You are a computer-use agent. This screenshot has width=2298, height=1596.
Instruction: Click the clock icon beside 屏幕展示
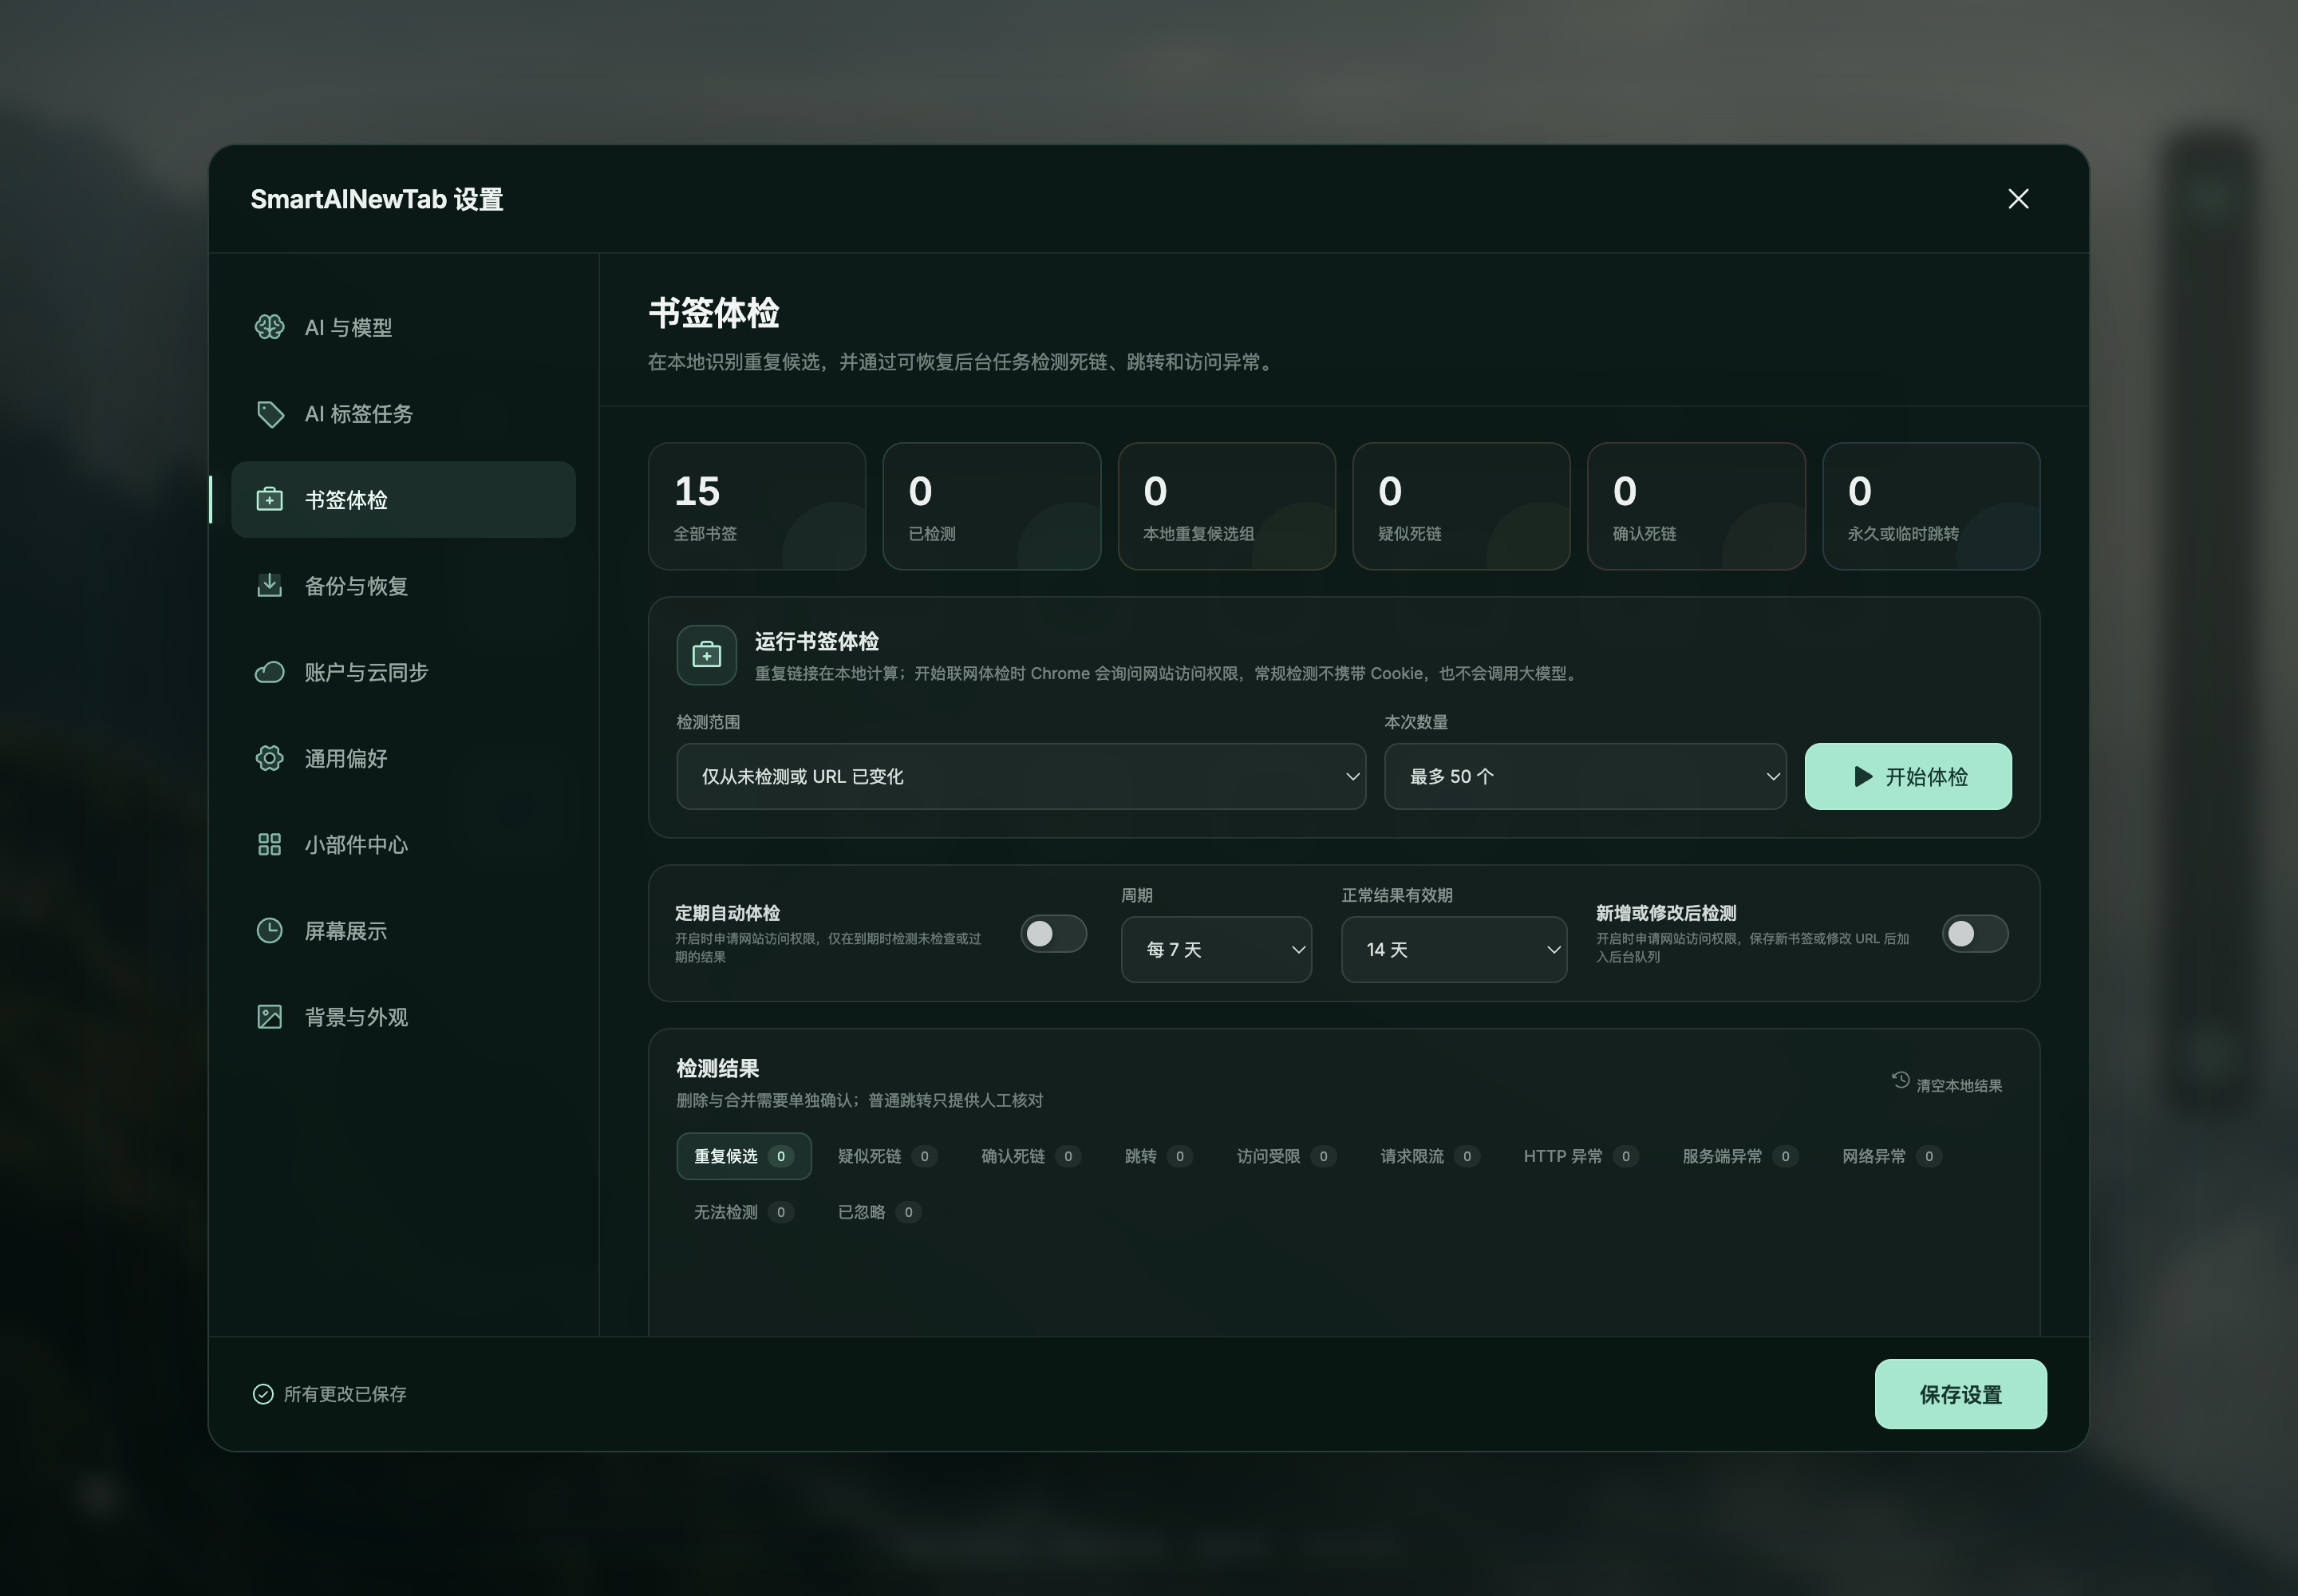pos(269,930)
